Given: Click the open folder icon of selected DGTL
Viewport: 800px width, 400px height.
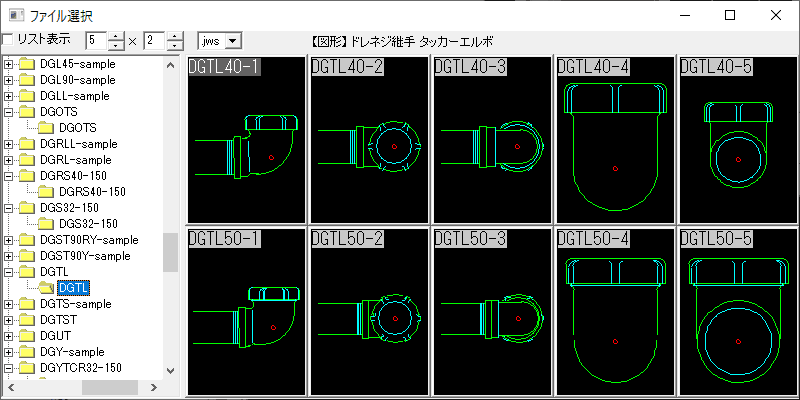Looking at the screenshot, I should pyautogui.click(x=46, y=288).
